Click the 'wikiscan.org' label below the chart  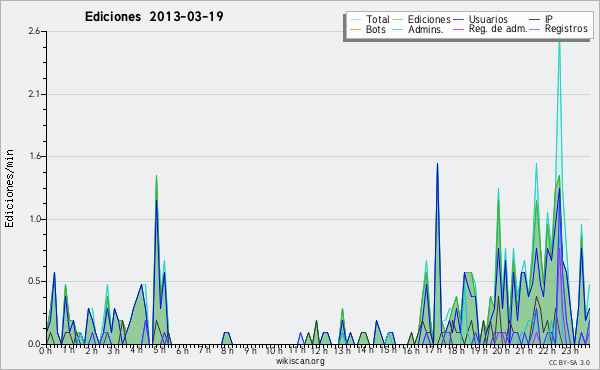click(300, 361)
